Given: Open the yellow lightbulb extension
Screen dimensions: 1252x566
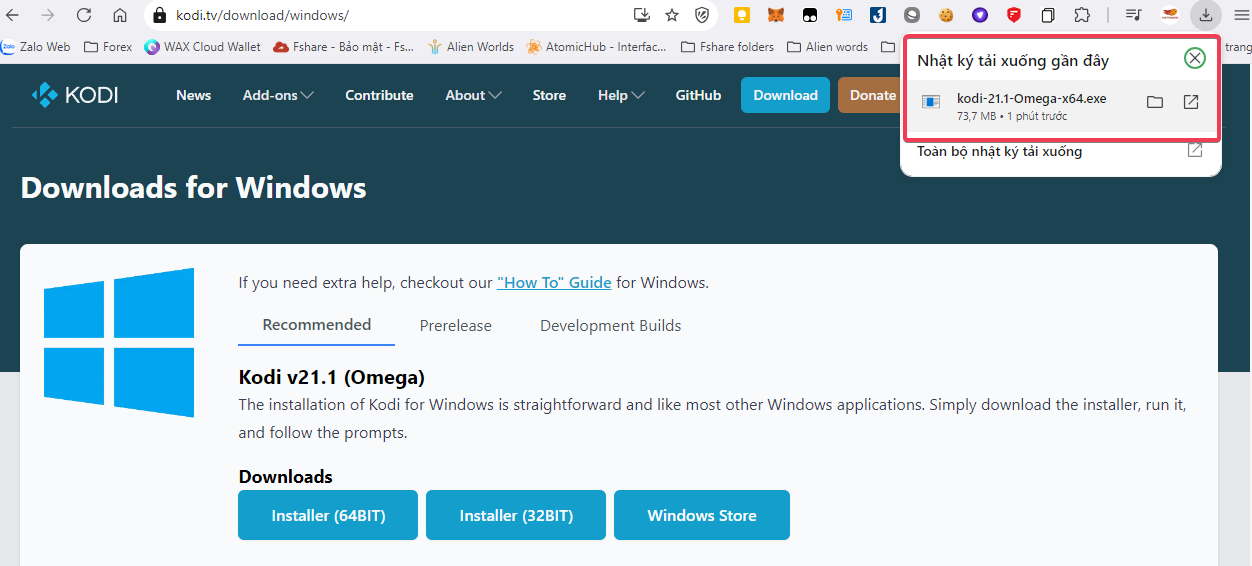Looking at the screenshot, I should (x=742, y=15).
